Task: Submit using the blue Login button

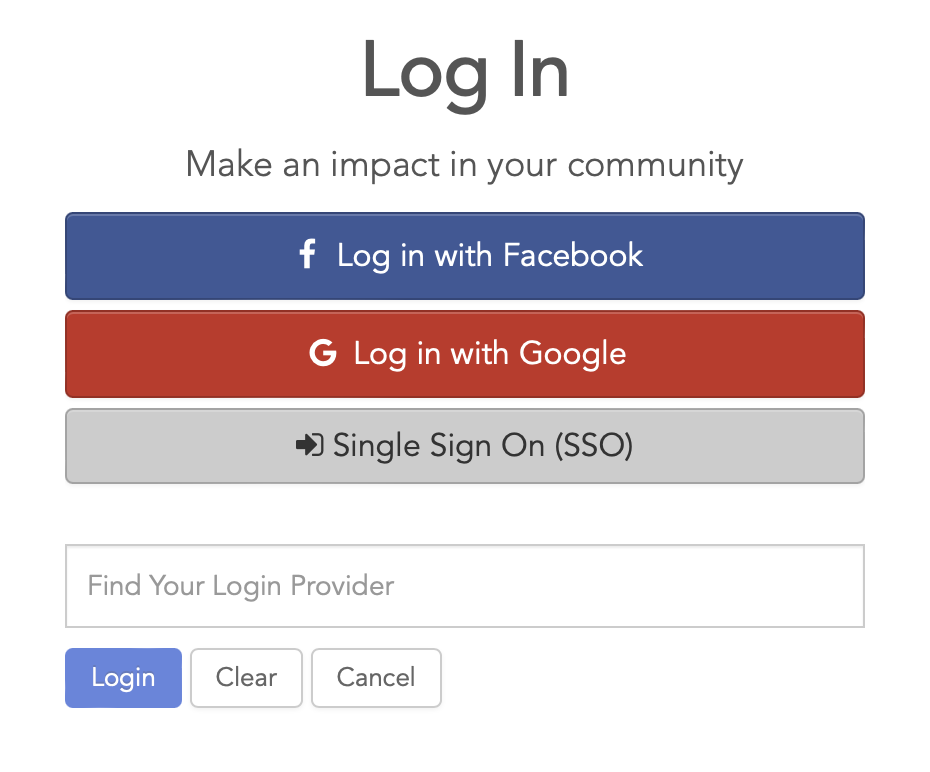Action: pos(123,678)
